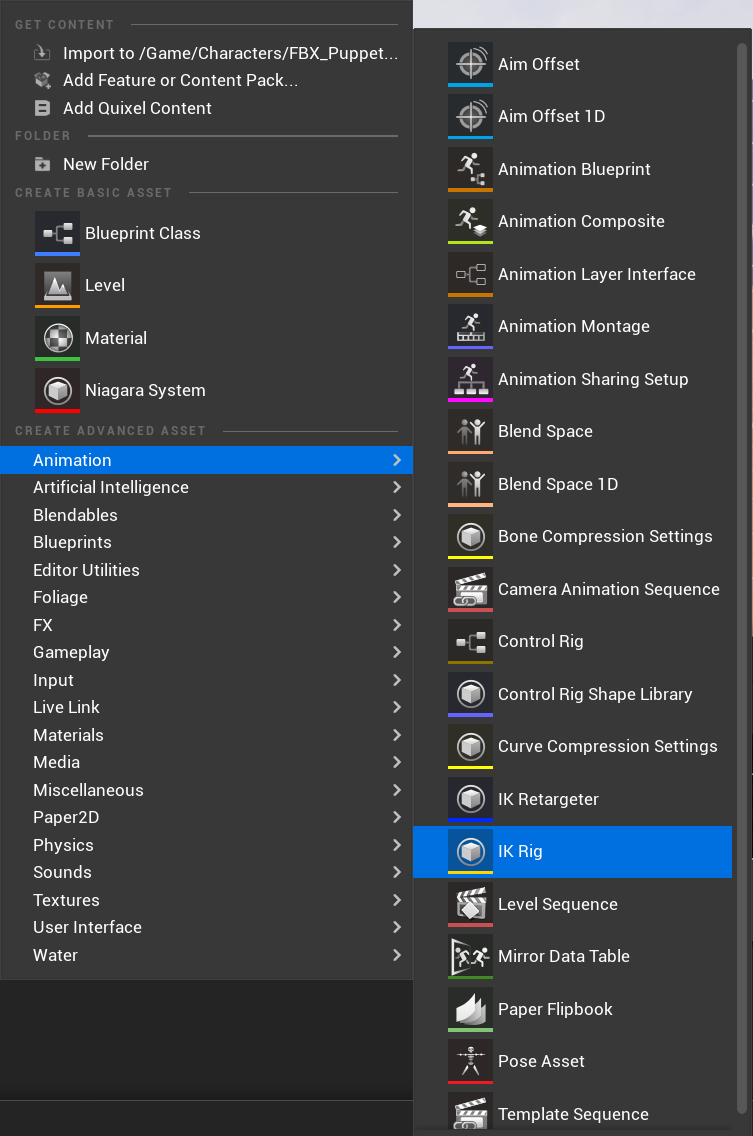Click the Level Sequence clapperboard icon
The image size is (753, 1136).
470,903
